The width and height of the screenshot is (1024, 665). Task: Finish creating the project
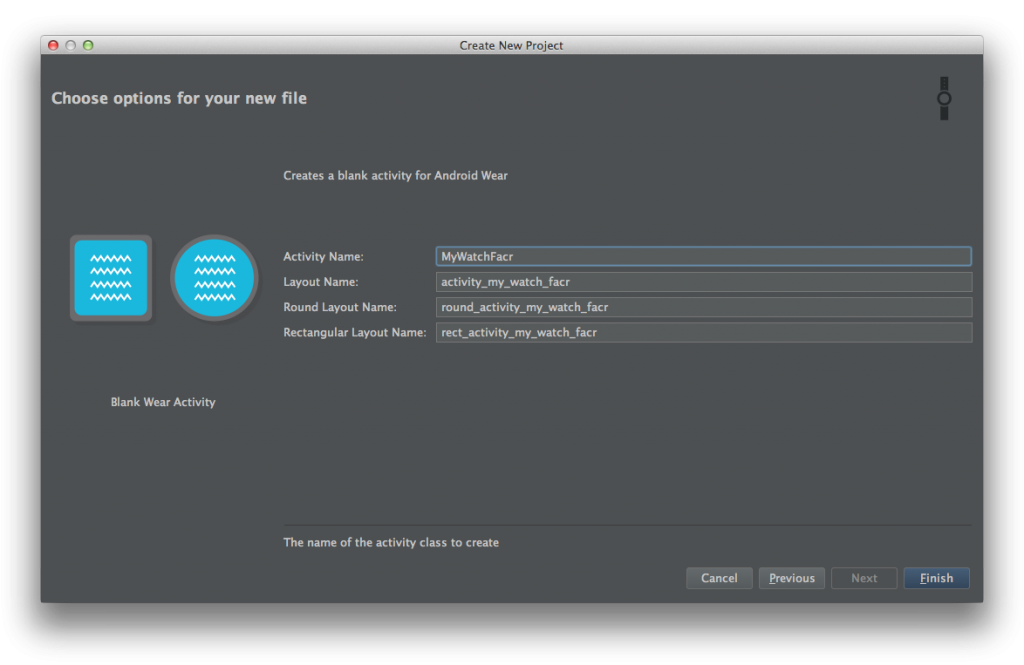(x=936, y=578)
